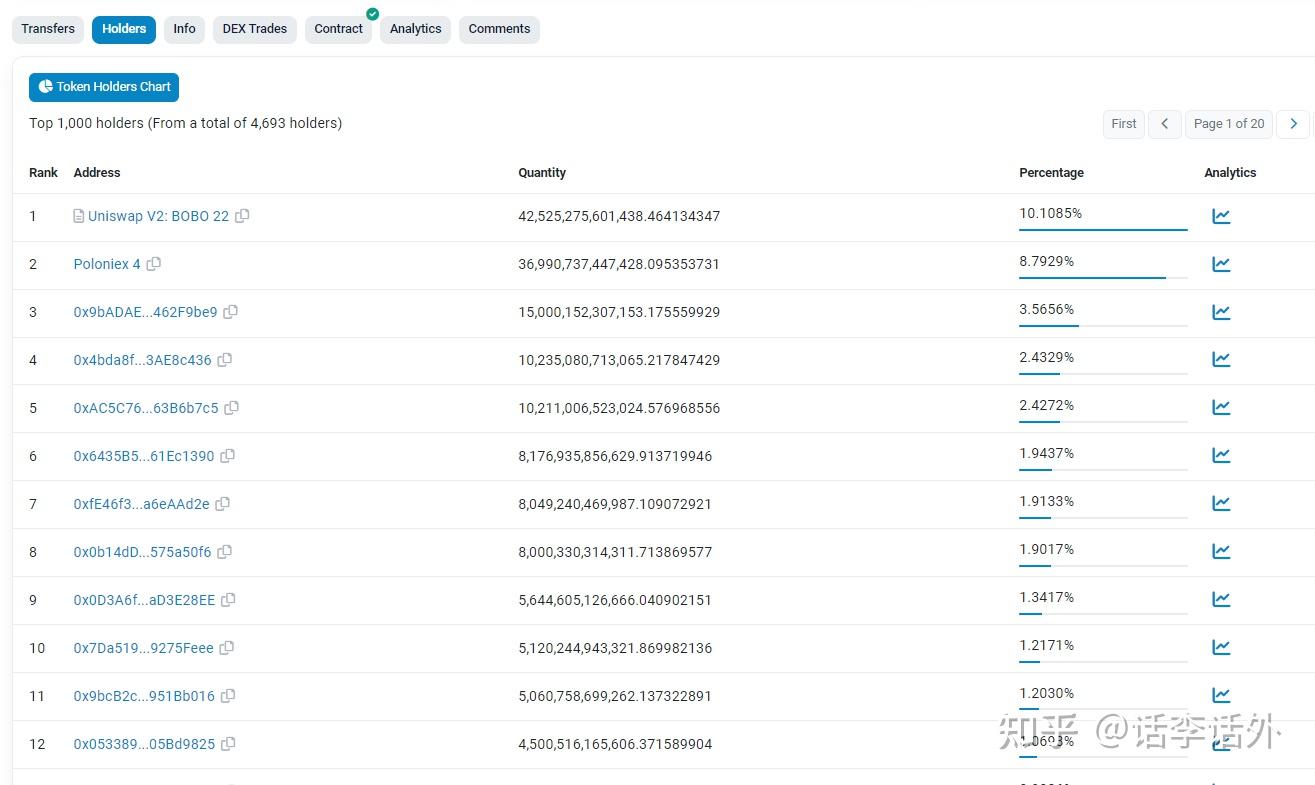Open address link 0x9bcB2c...951Bb016
Screen dimensions: 1315x785
pyautogui.click(x=144, y=696)
